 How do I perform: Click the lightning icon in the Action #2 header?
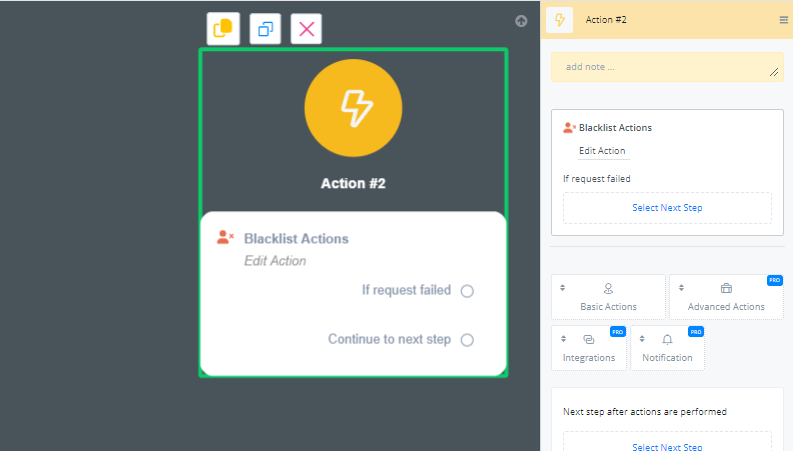[560, 20]
